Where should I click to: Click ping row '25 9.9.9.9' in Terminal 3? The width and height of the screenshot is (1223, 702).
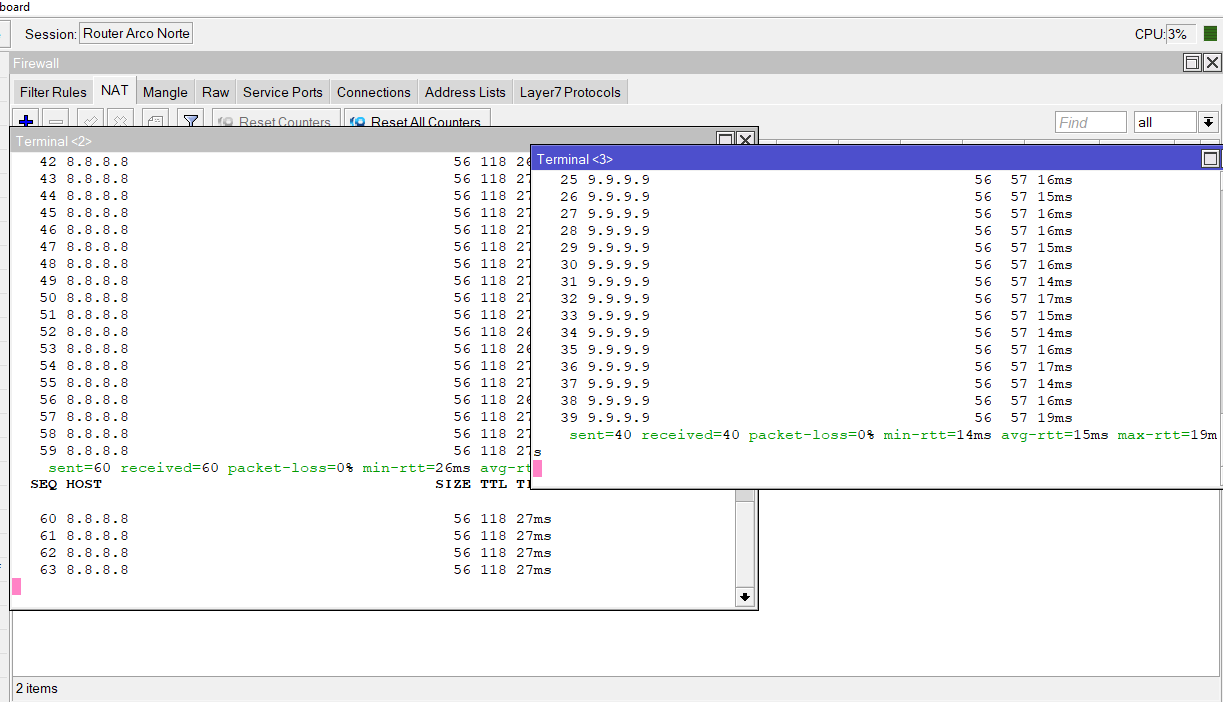click(x=815, y=180)
